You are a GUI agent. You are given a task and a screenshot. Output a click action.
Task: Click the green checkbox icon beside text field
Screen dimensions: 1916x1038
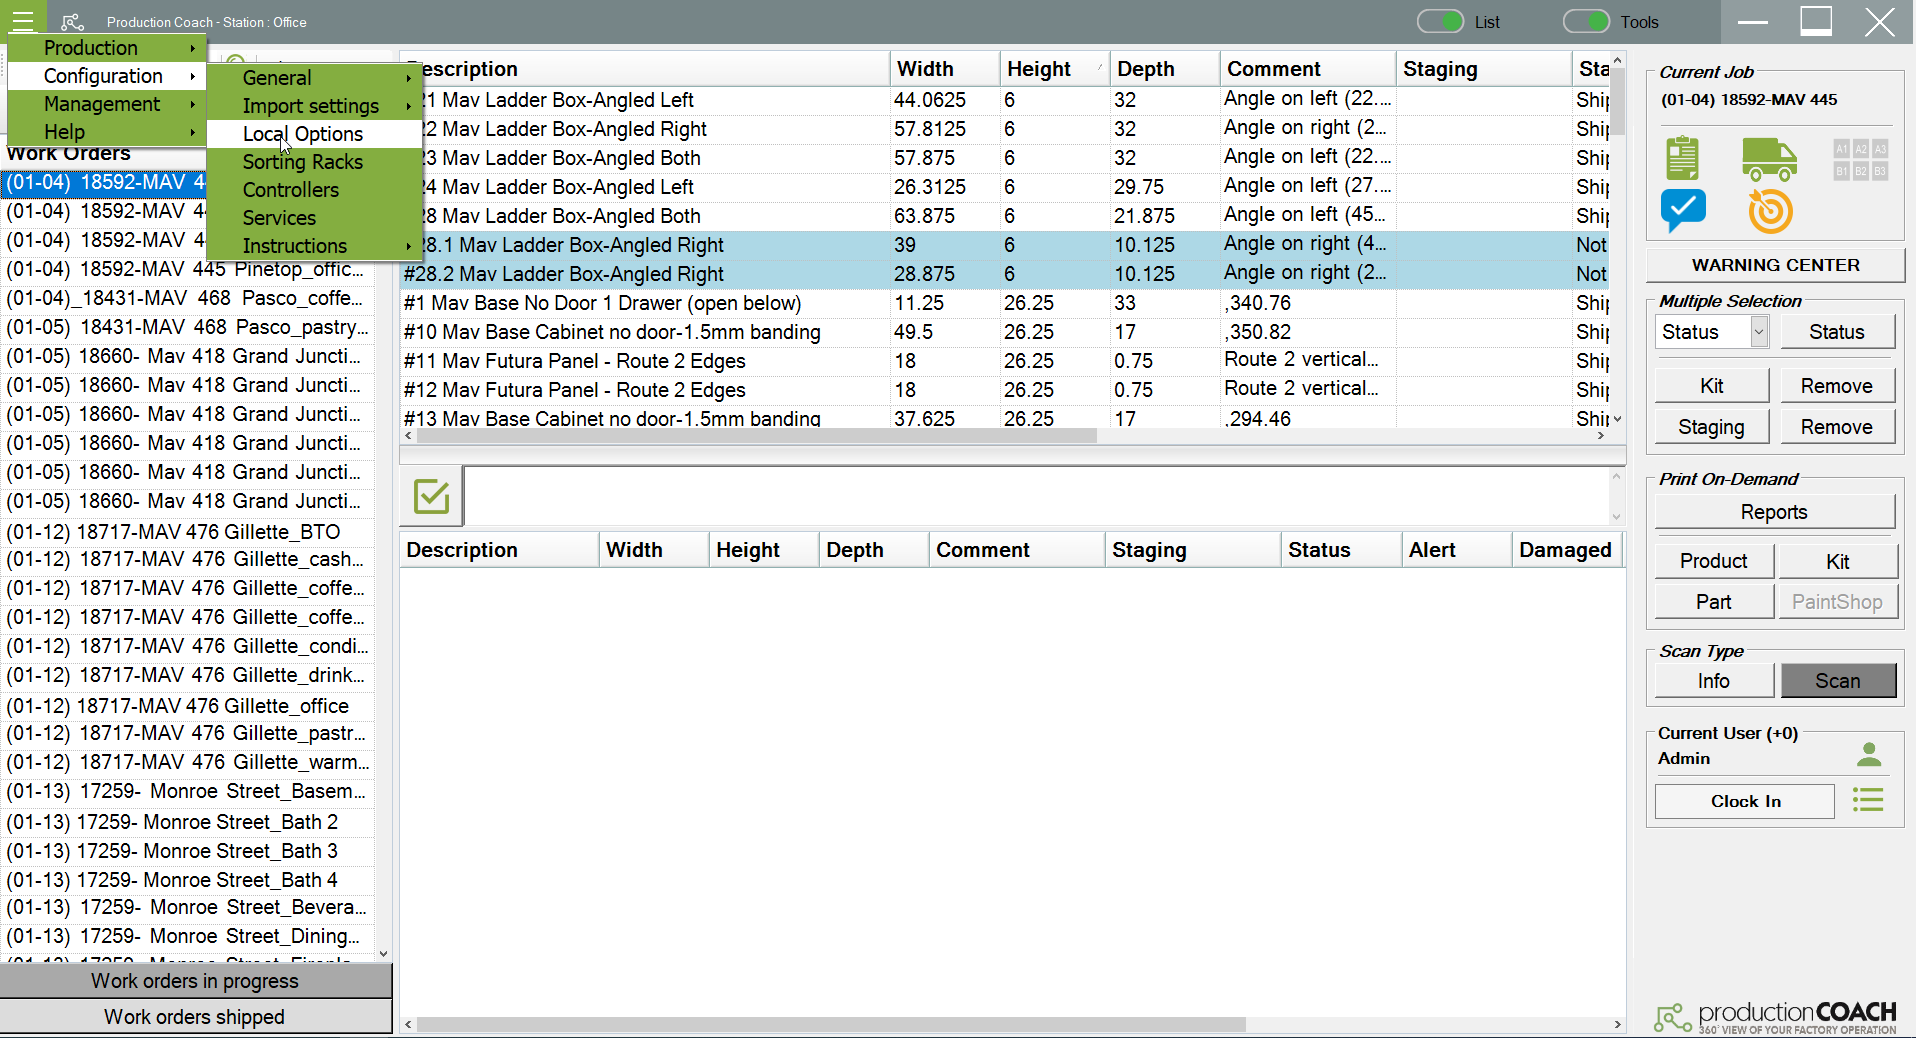[x=431, y=496]
